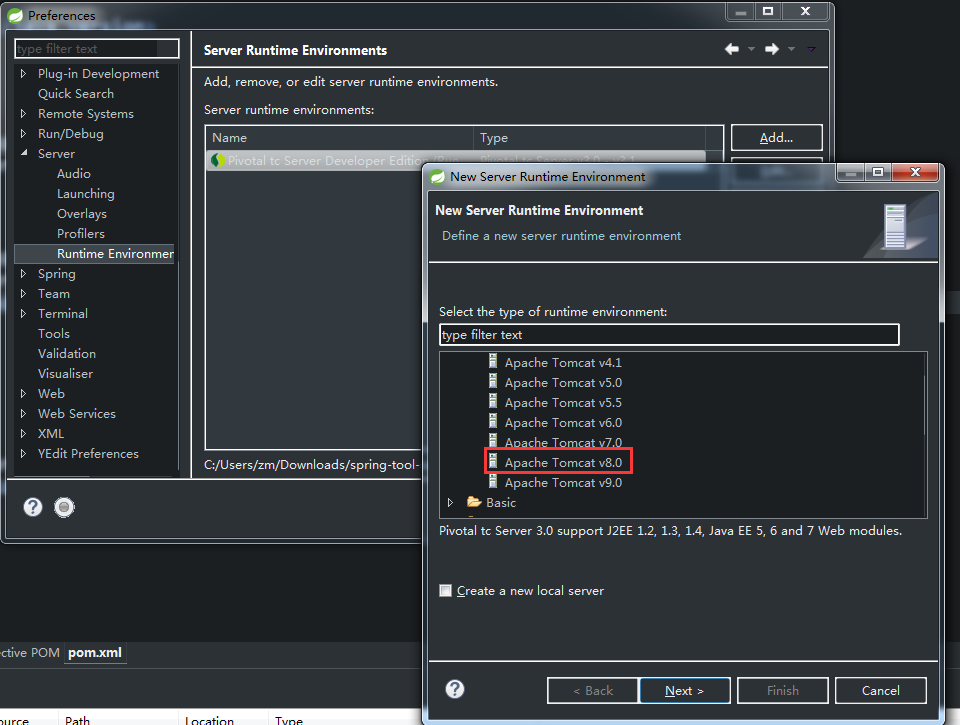The width and height of the screenshot is (960, 725).
Task: Click the Preferences record/import preferences icon
Action: (64, 507)
